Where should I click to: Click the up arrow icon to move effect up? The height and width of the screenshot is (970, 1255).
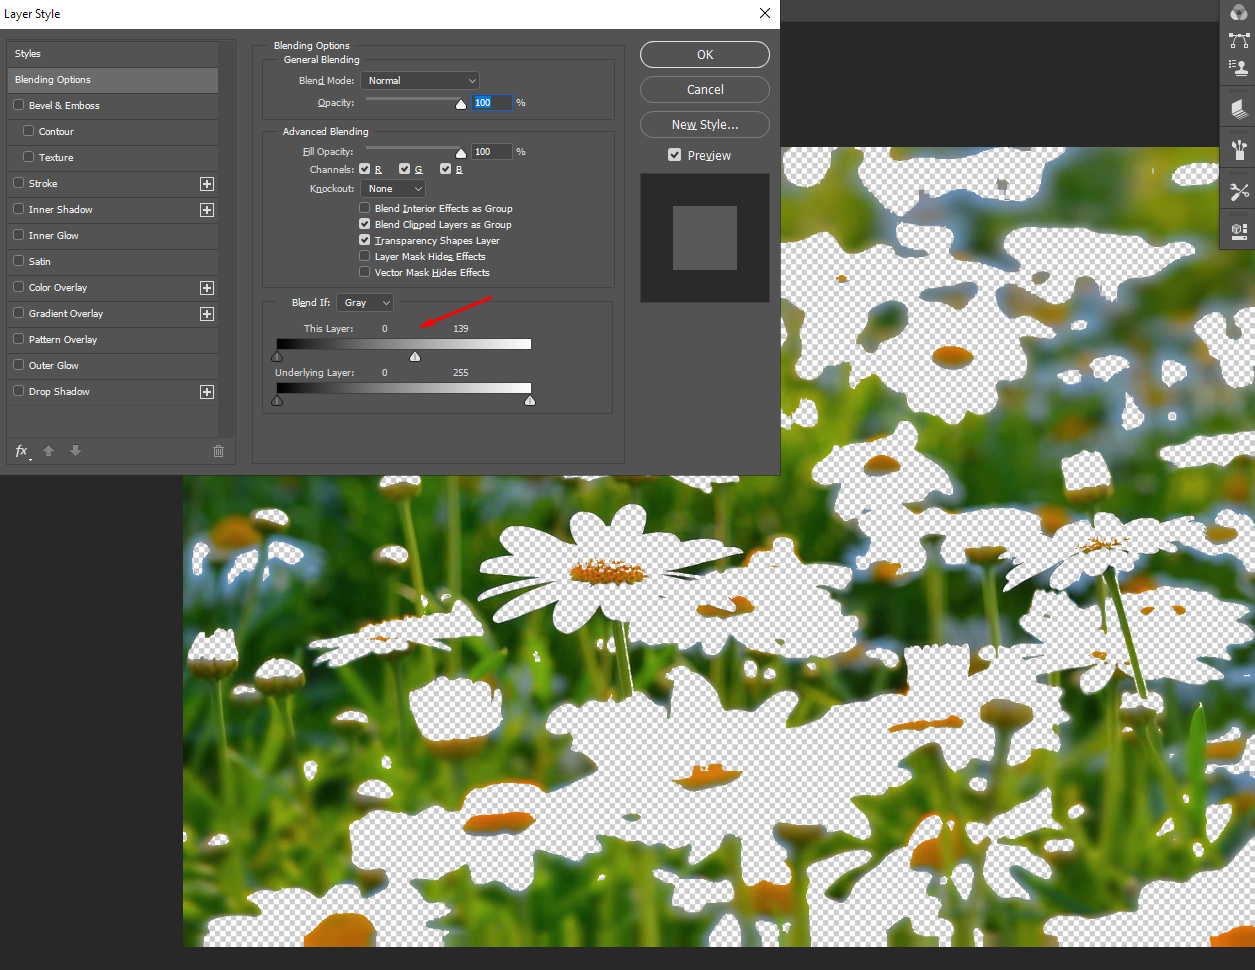pyautogui.click(x=48, y=451)
